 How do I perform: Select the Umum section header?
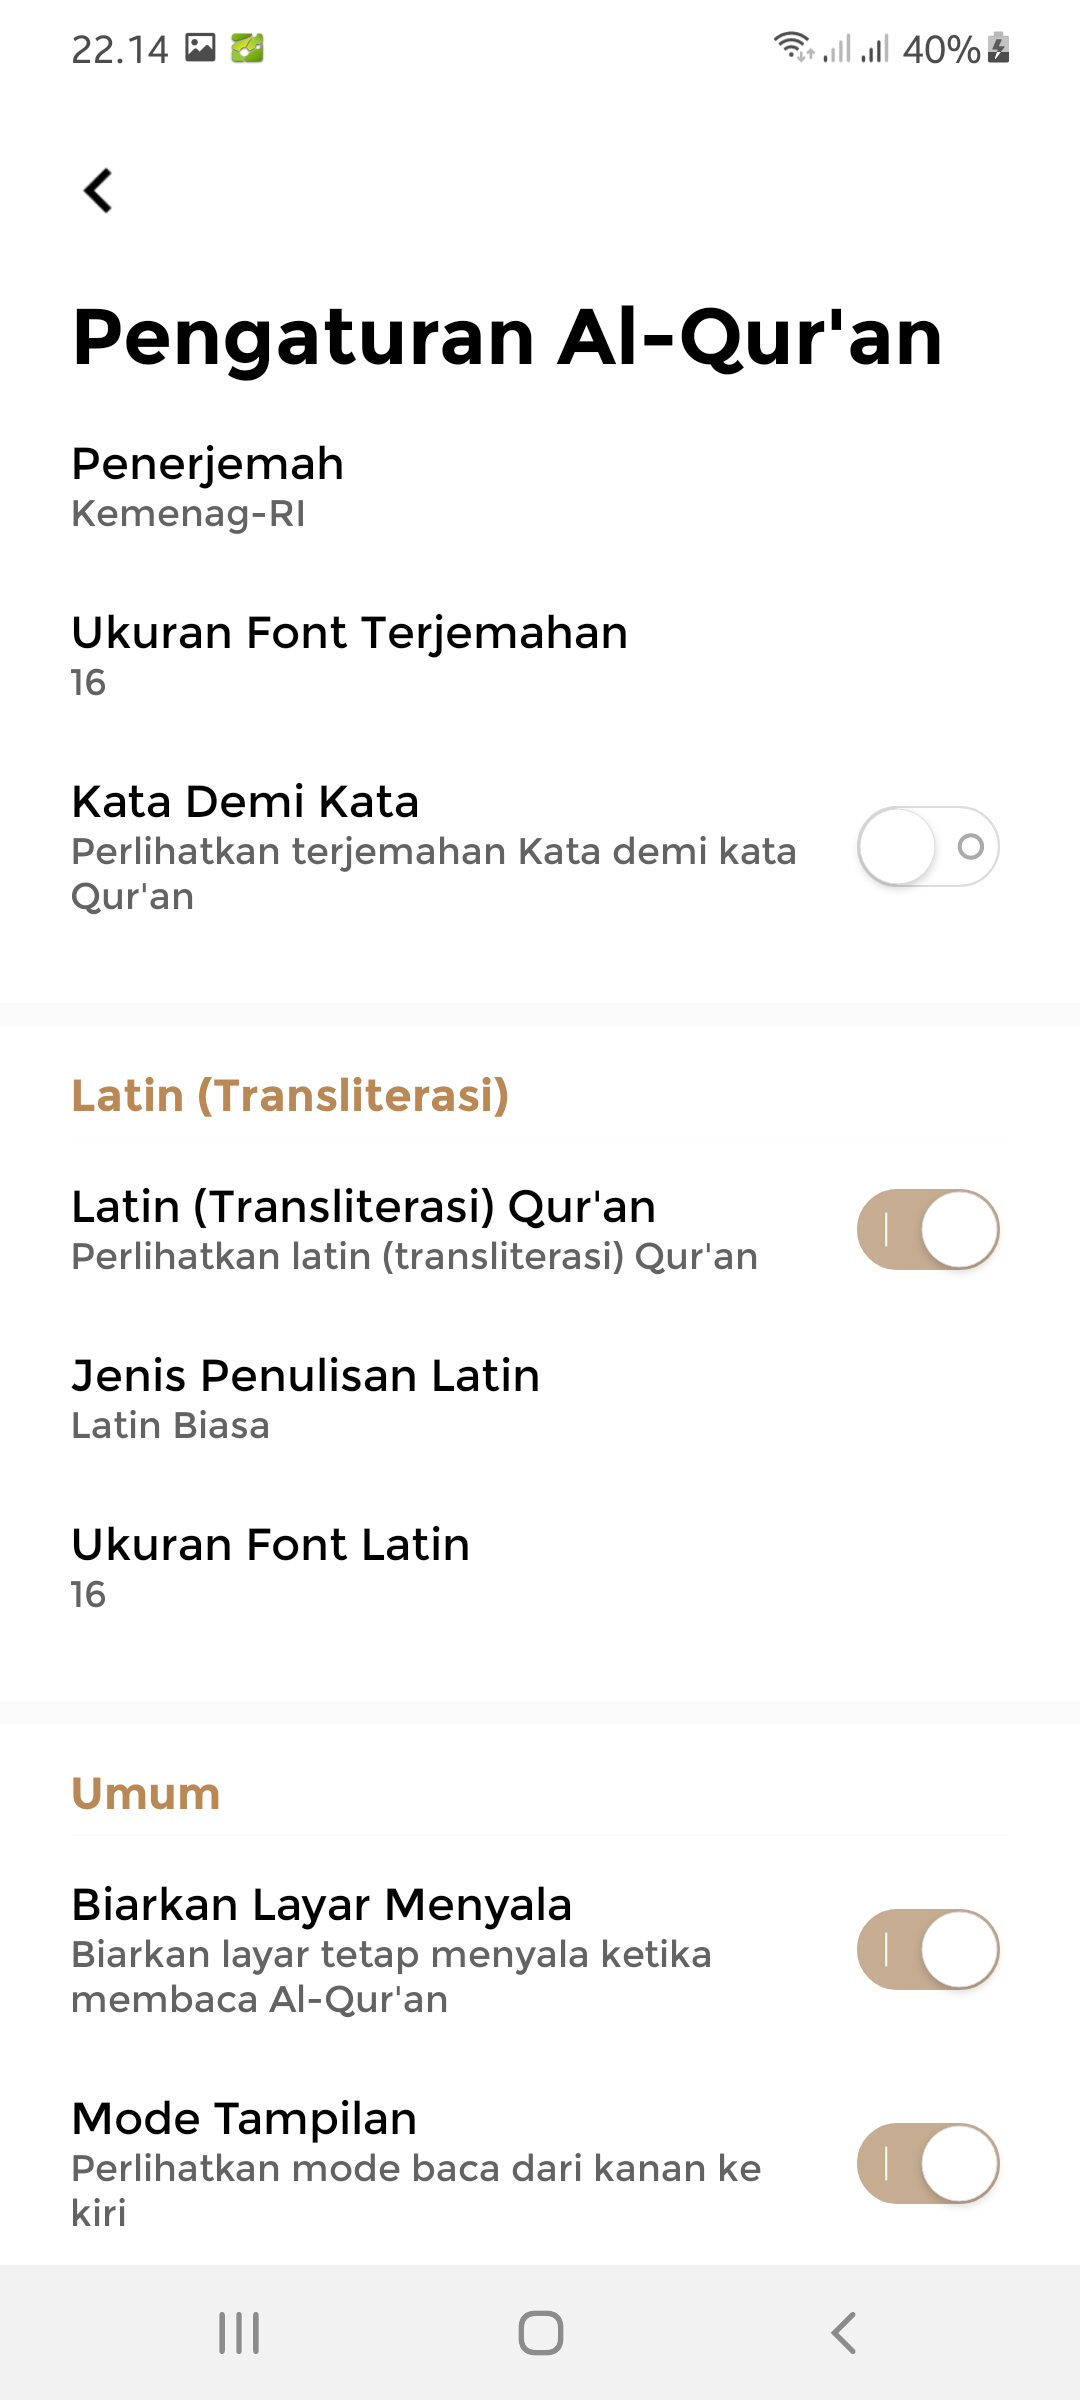145,1791
